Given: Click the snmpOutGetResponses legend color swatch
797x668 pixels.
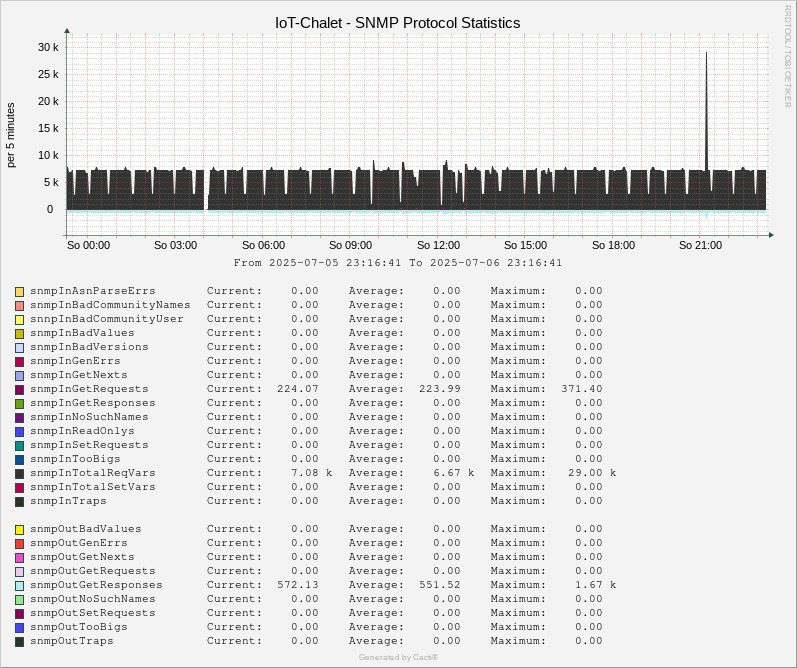Looking at the screenshot, I should [19, 586].
